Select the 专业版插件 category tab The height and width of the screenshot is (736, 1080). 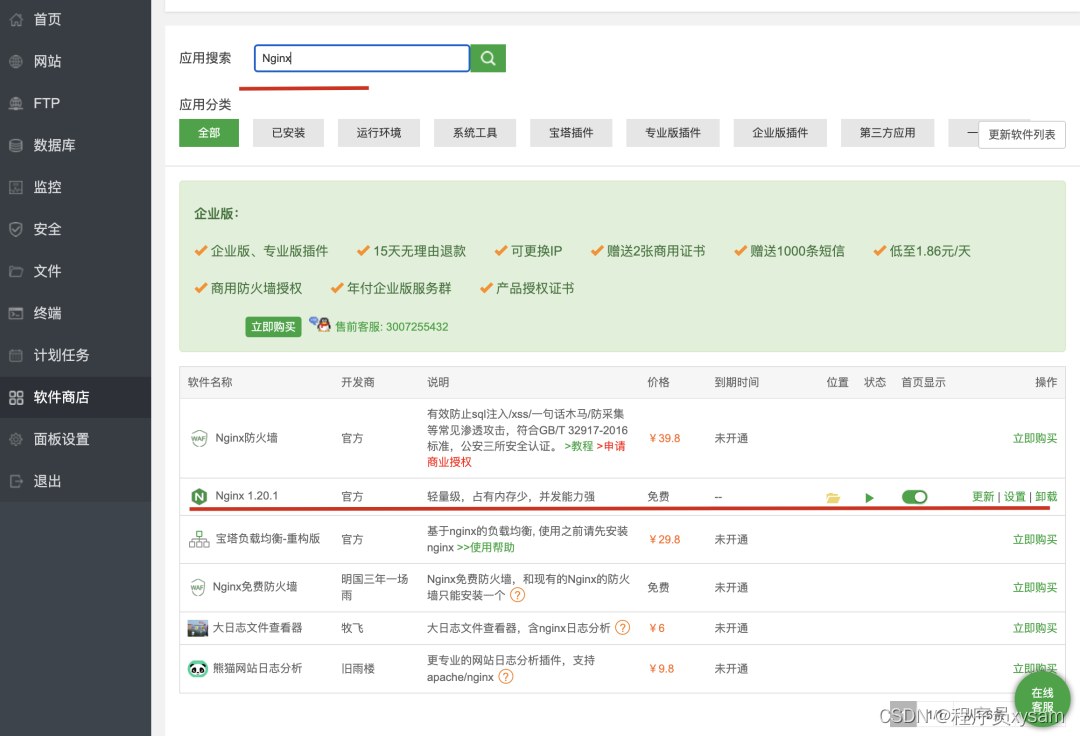point(672,133)
